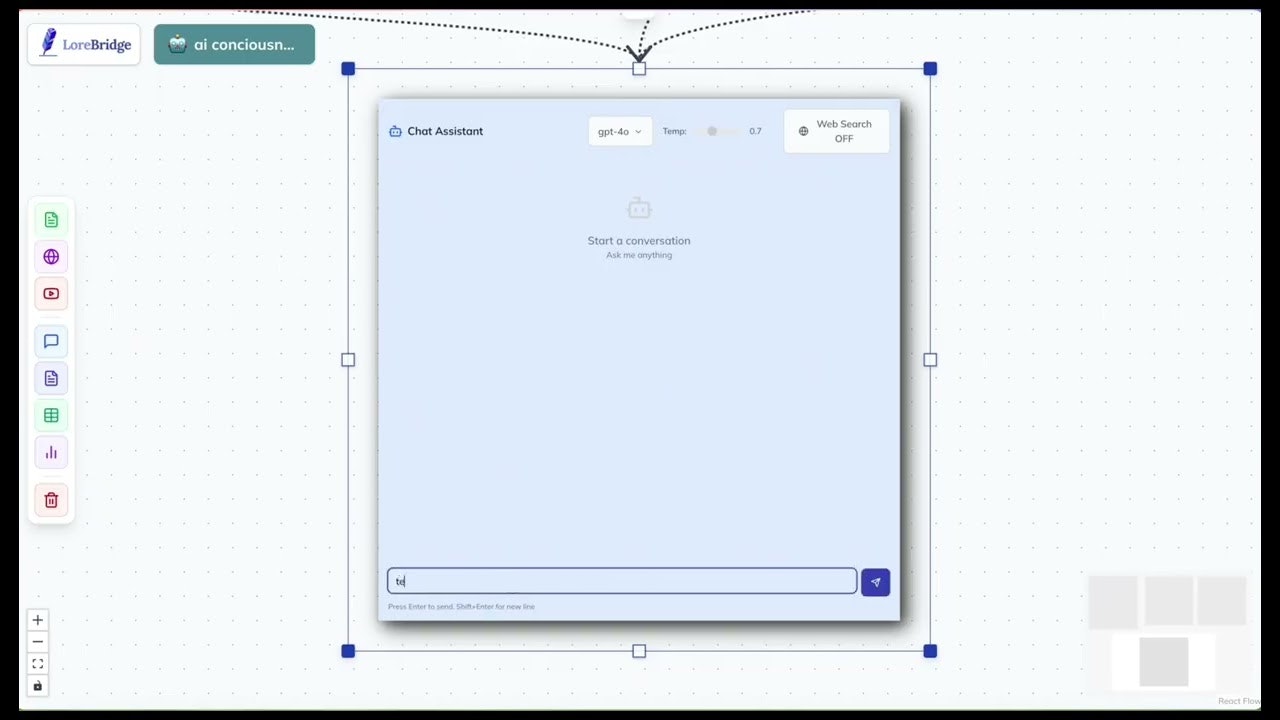Click the bottom-left blue corner handle
This screenshot has width=1280, height=720.
pos(348,651)
